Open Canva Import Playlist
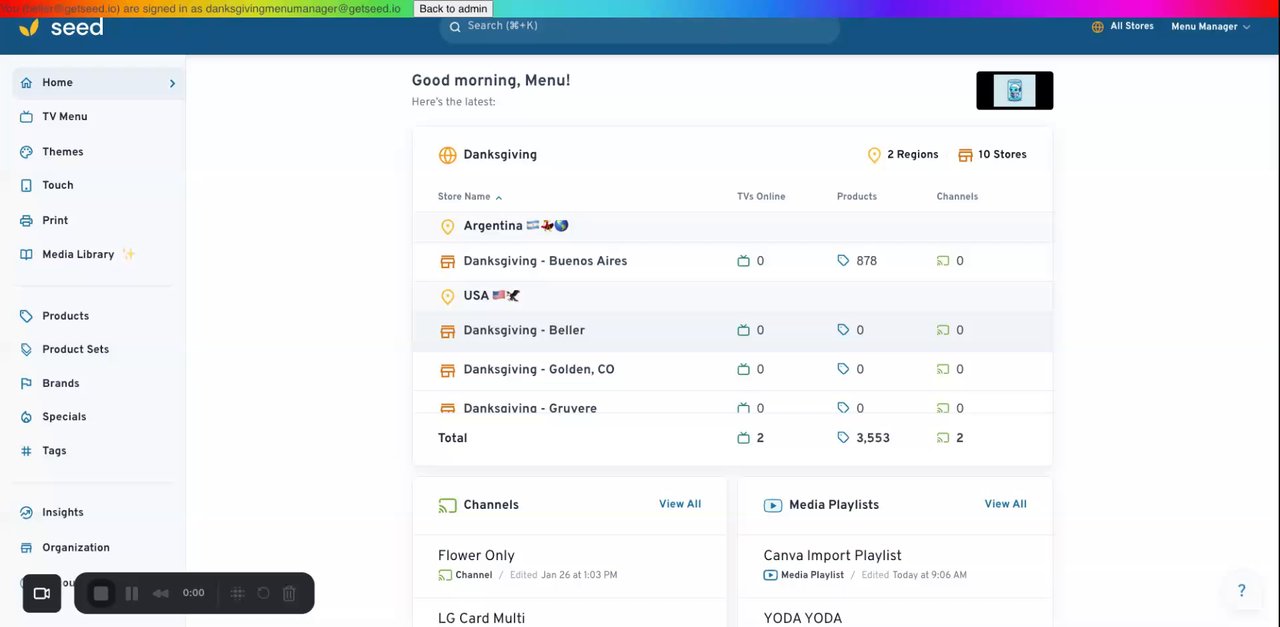Screen dimensions: 1280x627 tap(832, 556)
